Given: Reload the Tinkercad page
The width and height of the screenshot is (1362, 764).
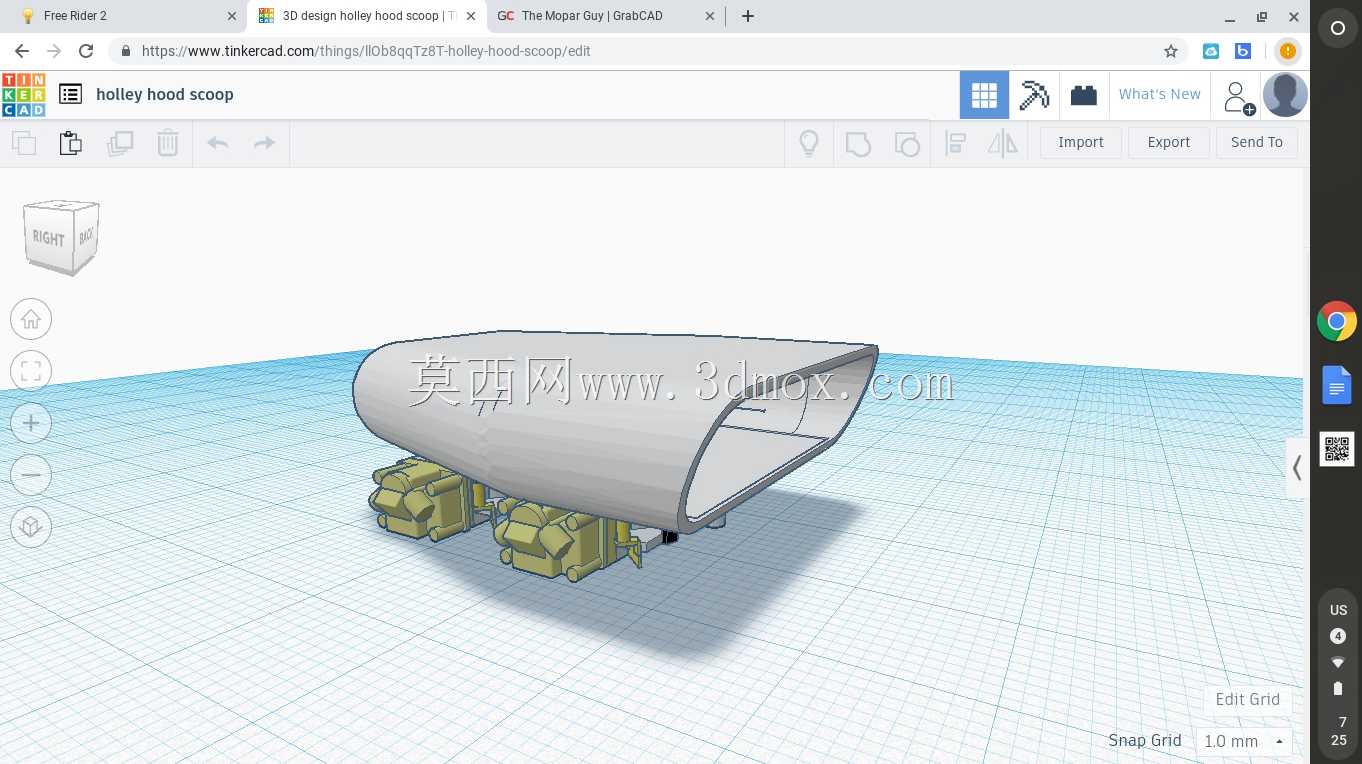Looking at the screenshot, I should coord(86,51).
